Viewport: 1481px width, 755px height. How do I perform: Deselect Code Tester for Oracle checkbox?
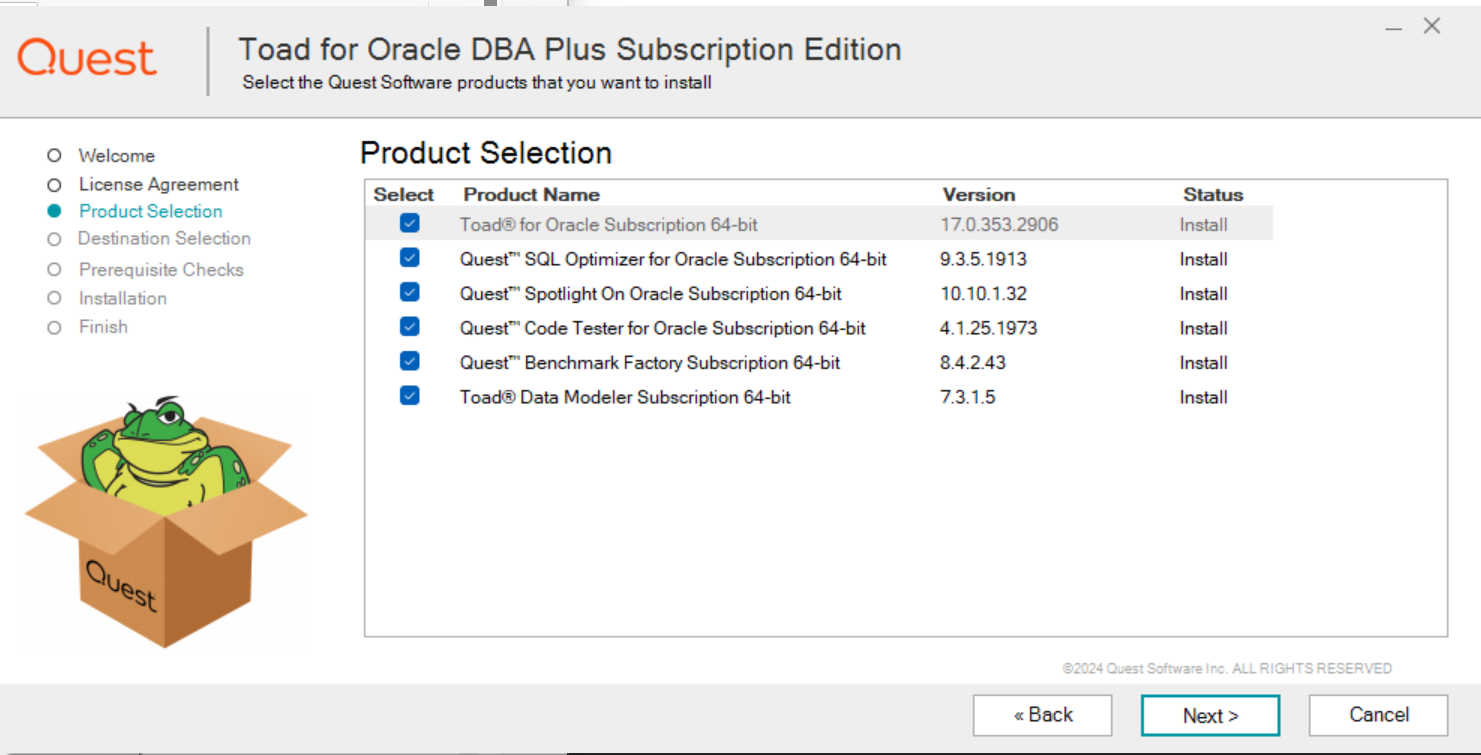(409, 327)
